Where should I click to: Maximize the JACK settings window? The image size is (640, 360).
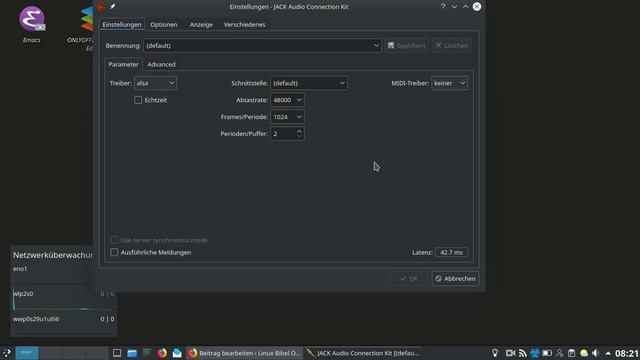click(465, 7)
